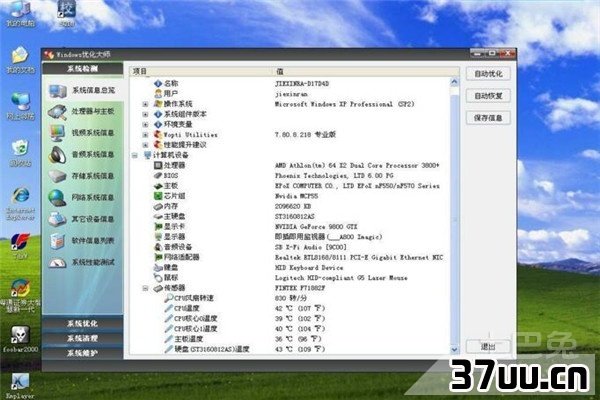Collapse the 传感器 tree node
This screenshot has height=400, width=600.
pyautogui.click(x=145, y=288)
